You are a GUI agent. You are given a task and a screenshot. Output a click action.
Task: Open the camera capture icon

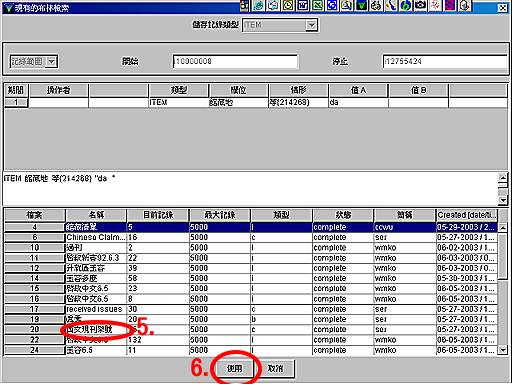point(420,5)
